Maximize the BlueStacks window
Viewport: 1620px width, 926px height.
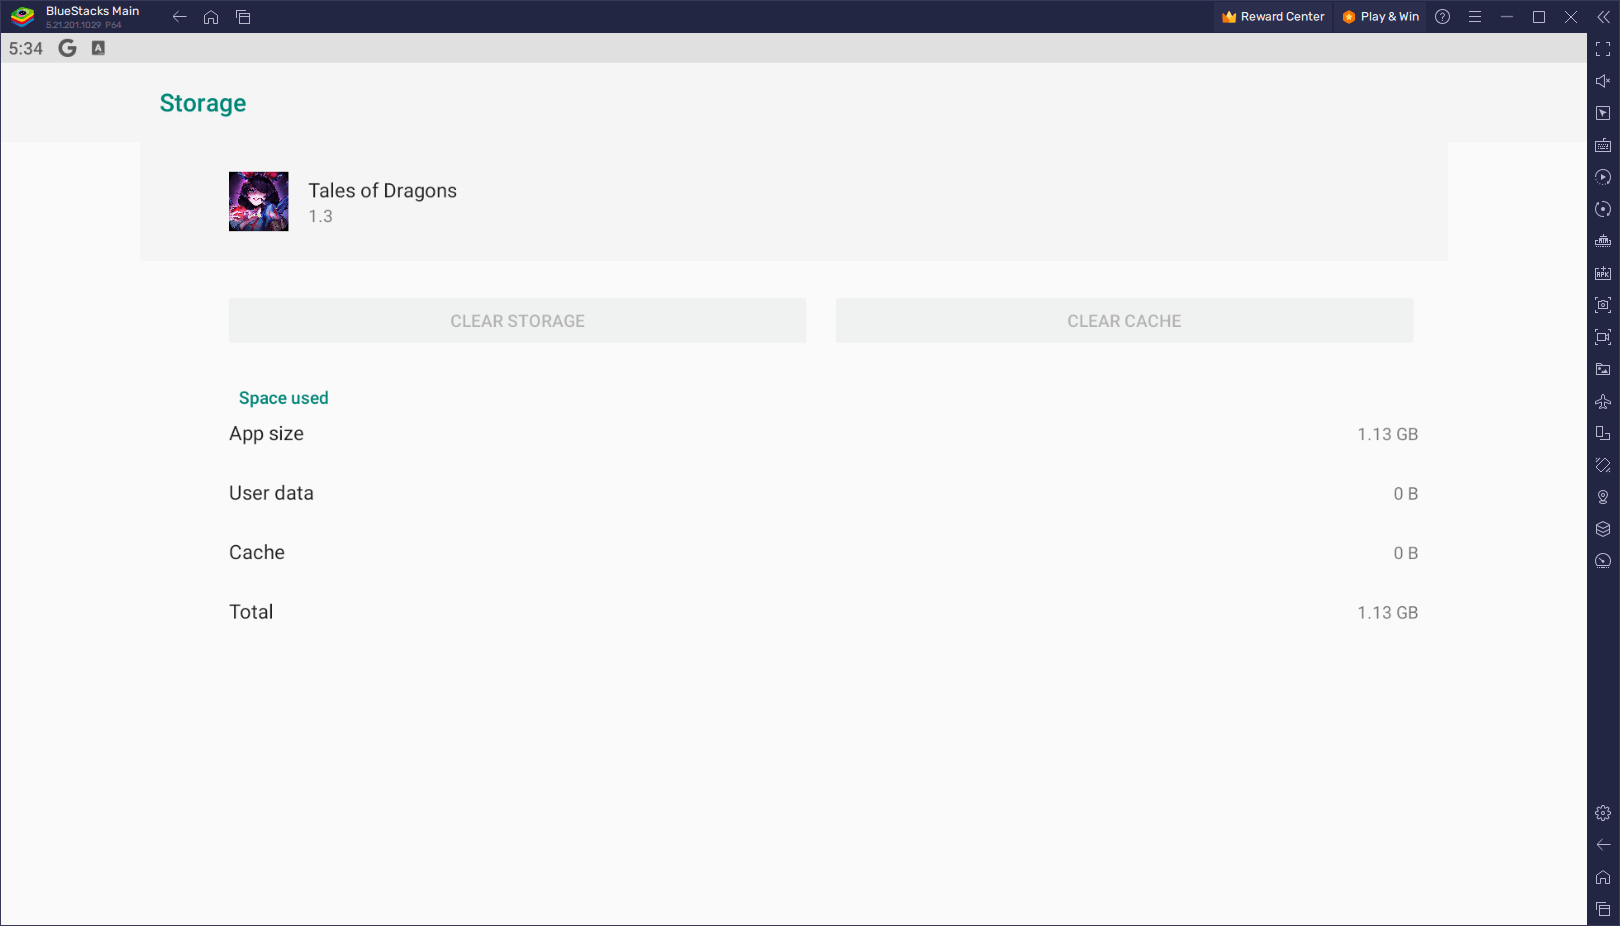coord(1539,17)
